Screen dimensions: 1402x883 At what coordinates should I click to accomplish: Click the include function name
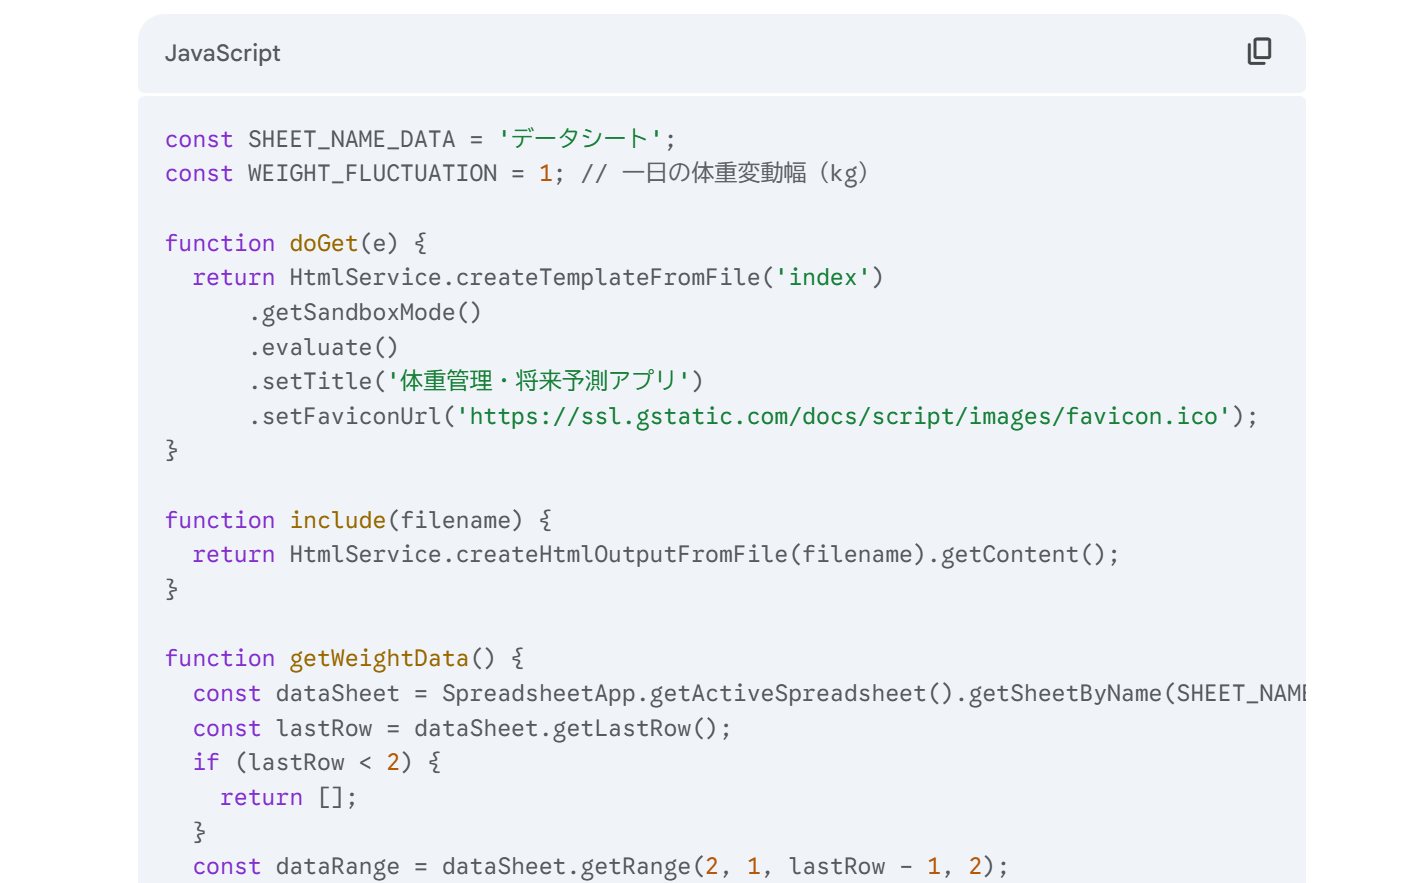coord(337,520)
